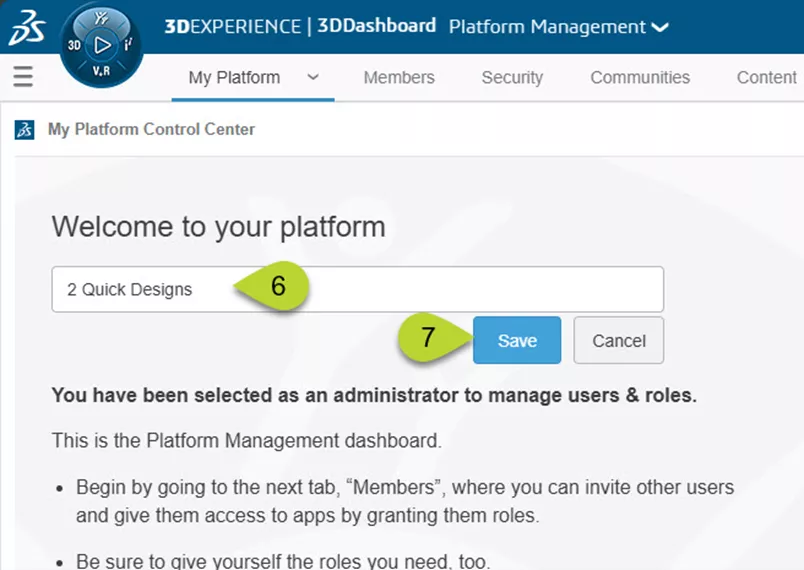Select the My Platform tab
This screenshot has height=570, width=804.
(234, 77)
